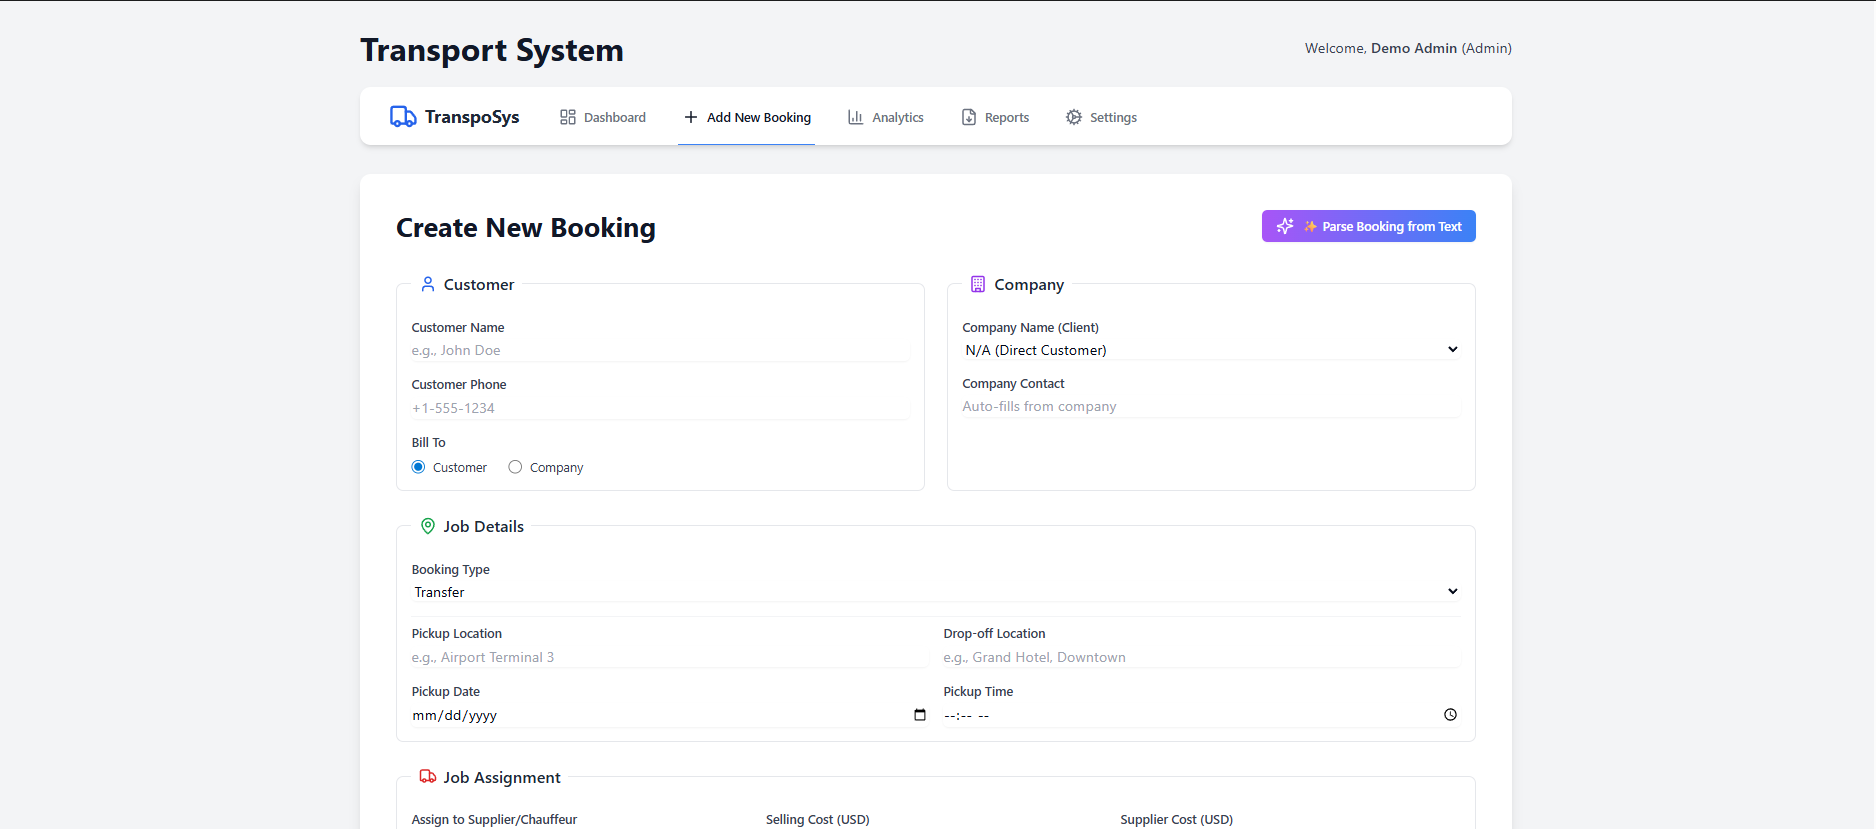The image size is (1876, 829).
Task: Click the Pickup Date mm/dd/yyyy field
Action: (x=670, y=715)
